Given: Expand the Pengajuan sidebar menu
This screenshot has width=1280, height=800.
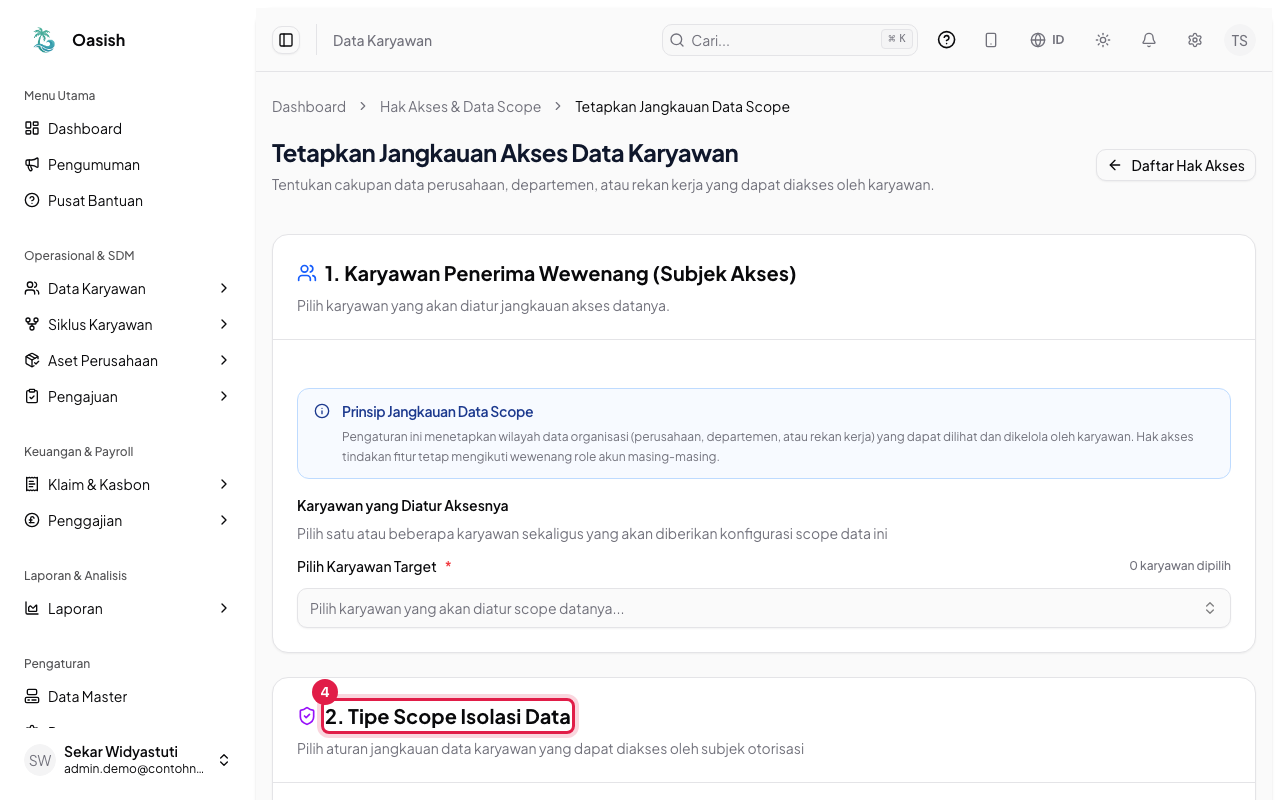Looking at the screenshot, I should [x=128, y=396].
